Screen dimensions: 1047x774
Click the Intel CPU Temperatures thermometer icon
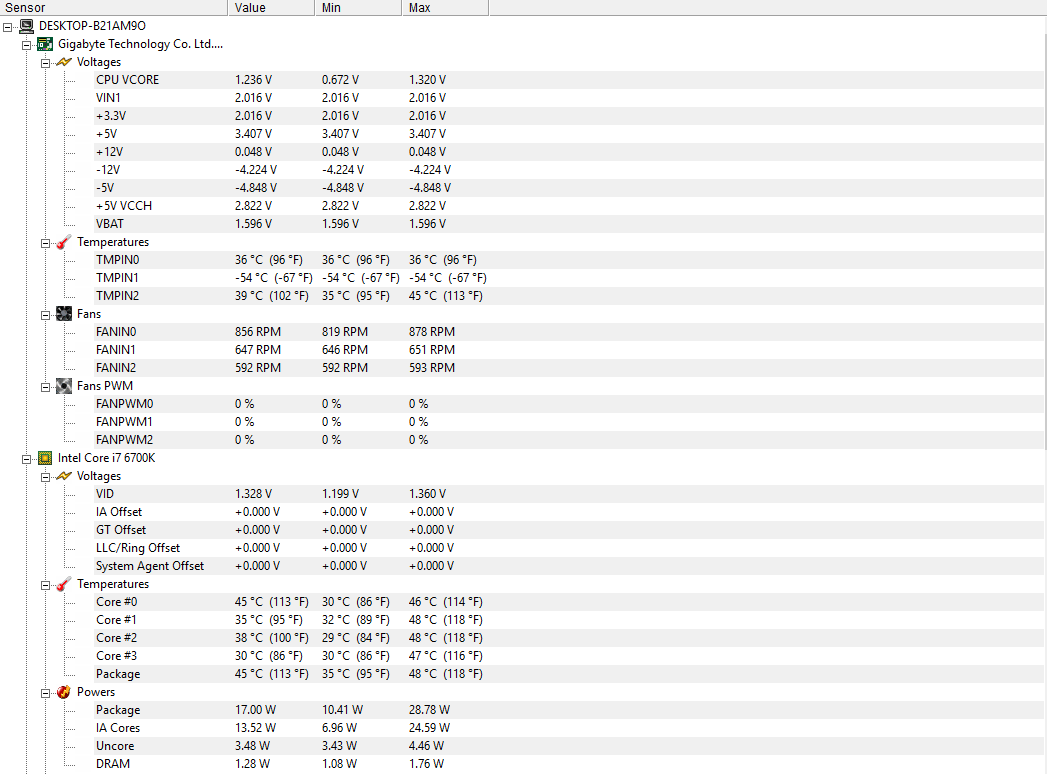click(63, 584)
